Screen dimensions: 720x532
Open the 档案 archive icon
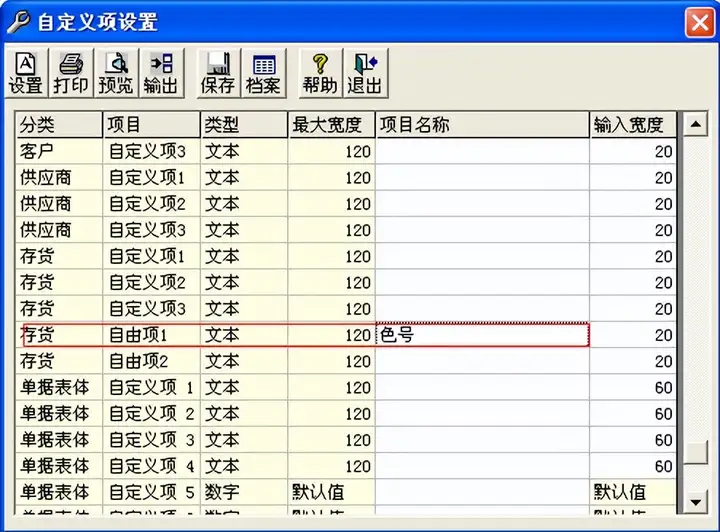(264, 73)
